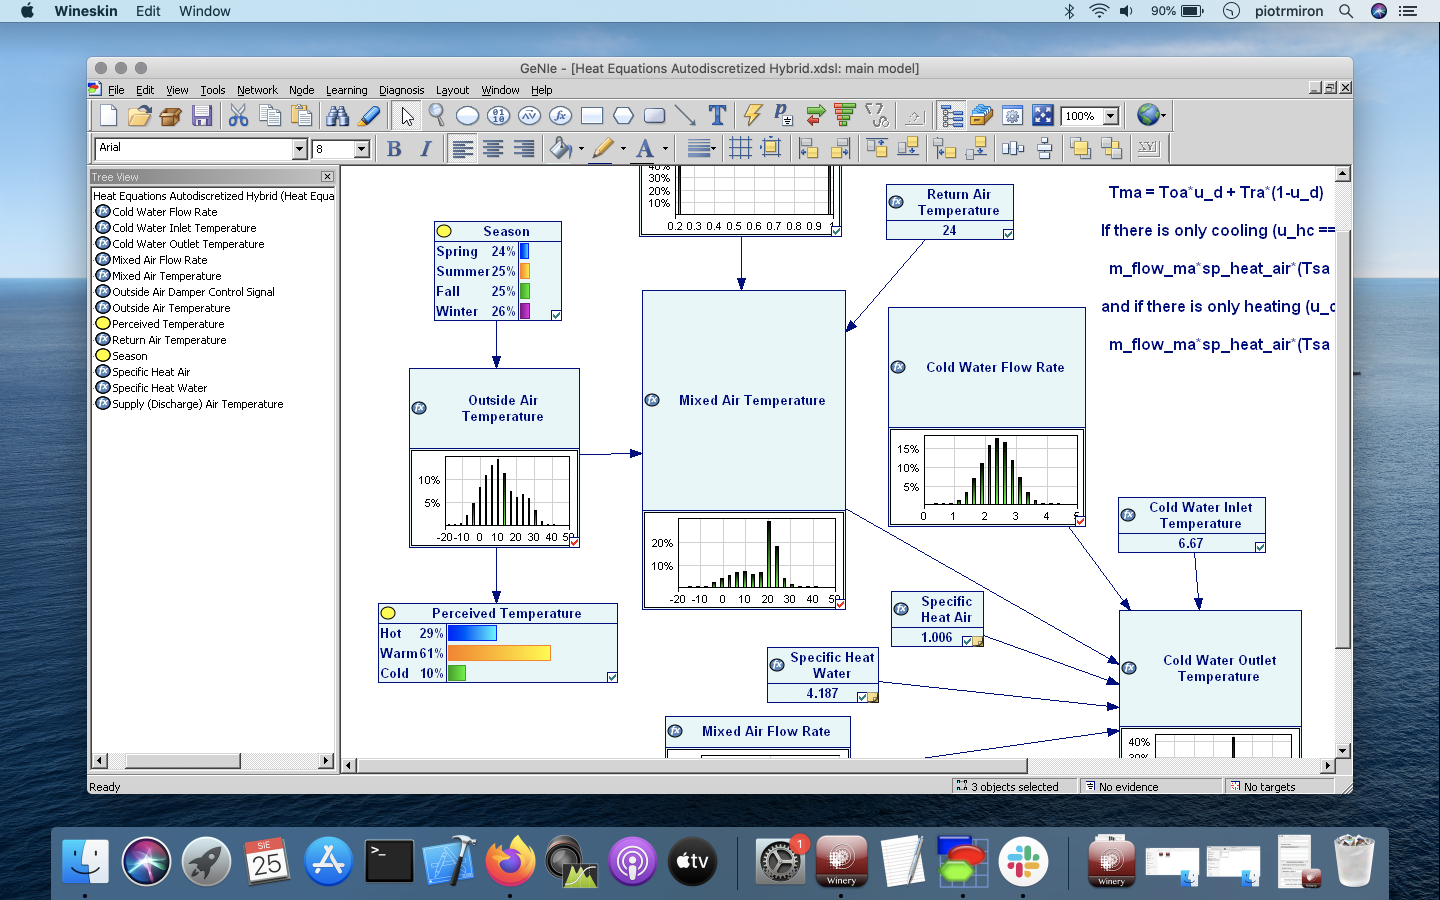The image size is (1440, 900).
Task: Select the chance node ellipse tool
Action: pos(467,116)
